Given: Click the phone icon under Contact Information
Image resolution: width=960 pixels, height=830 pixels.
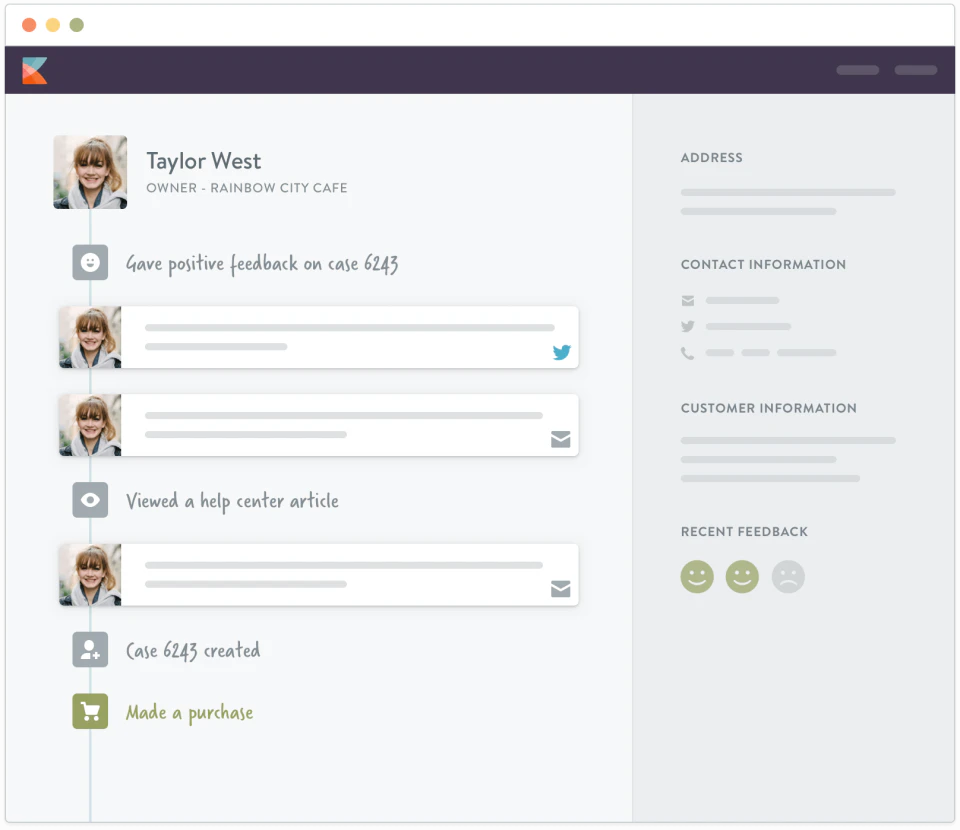Looking at the screenshot, I should pyautogui.click(x=688, y=352).
